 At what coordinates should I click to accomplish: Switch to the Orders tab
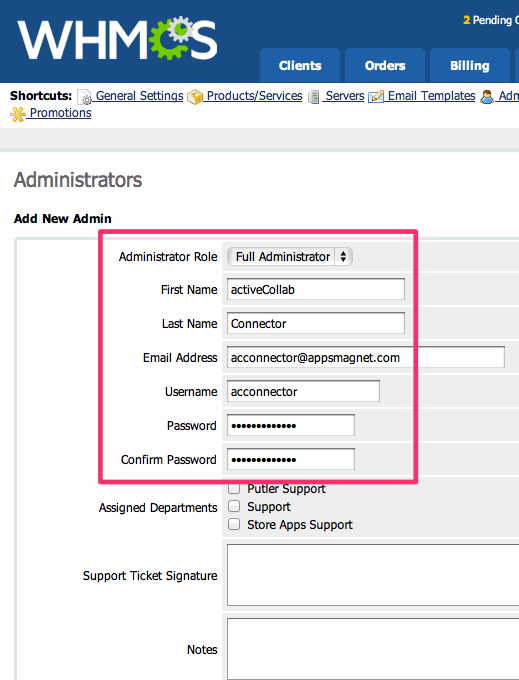tap(385, 65)
